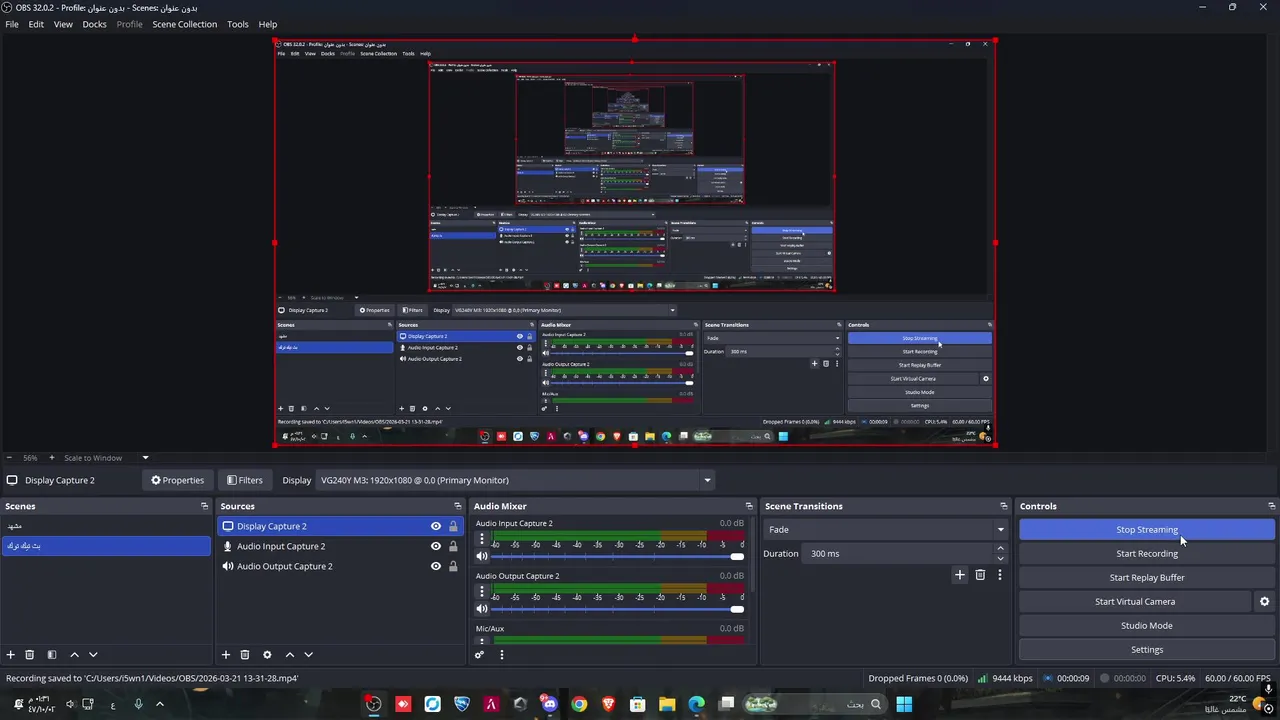
Task: Open Virtual Camera settings gear
Action: point(1264,602)
